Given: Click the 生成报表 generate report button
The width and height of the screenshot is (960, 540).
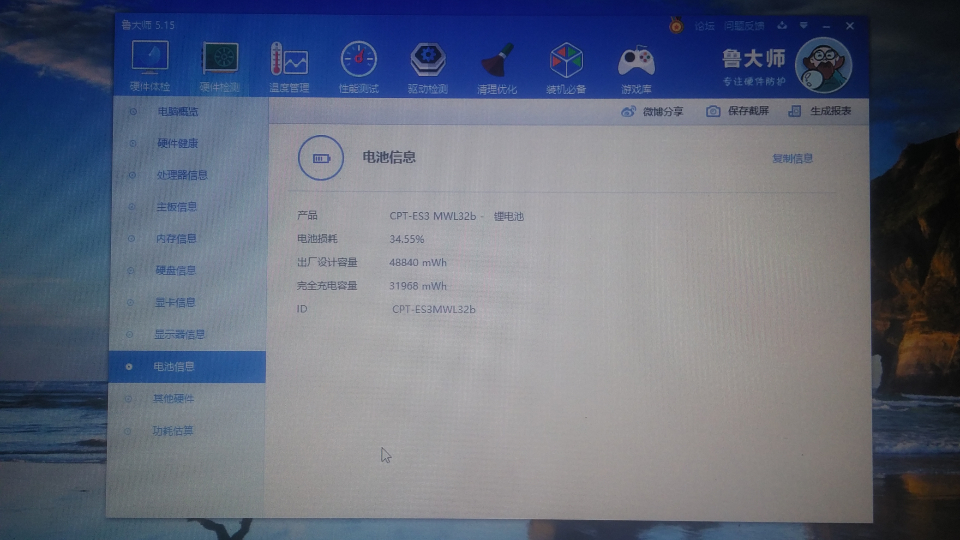Looking at the screenshot, I should [x=819, y=111].
